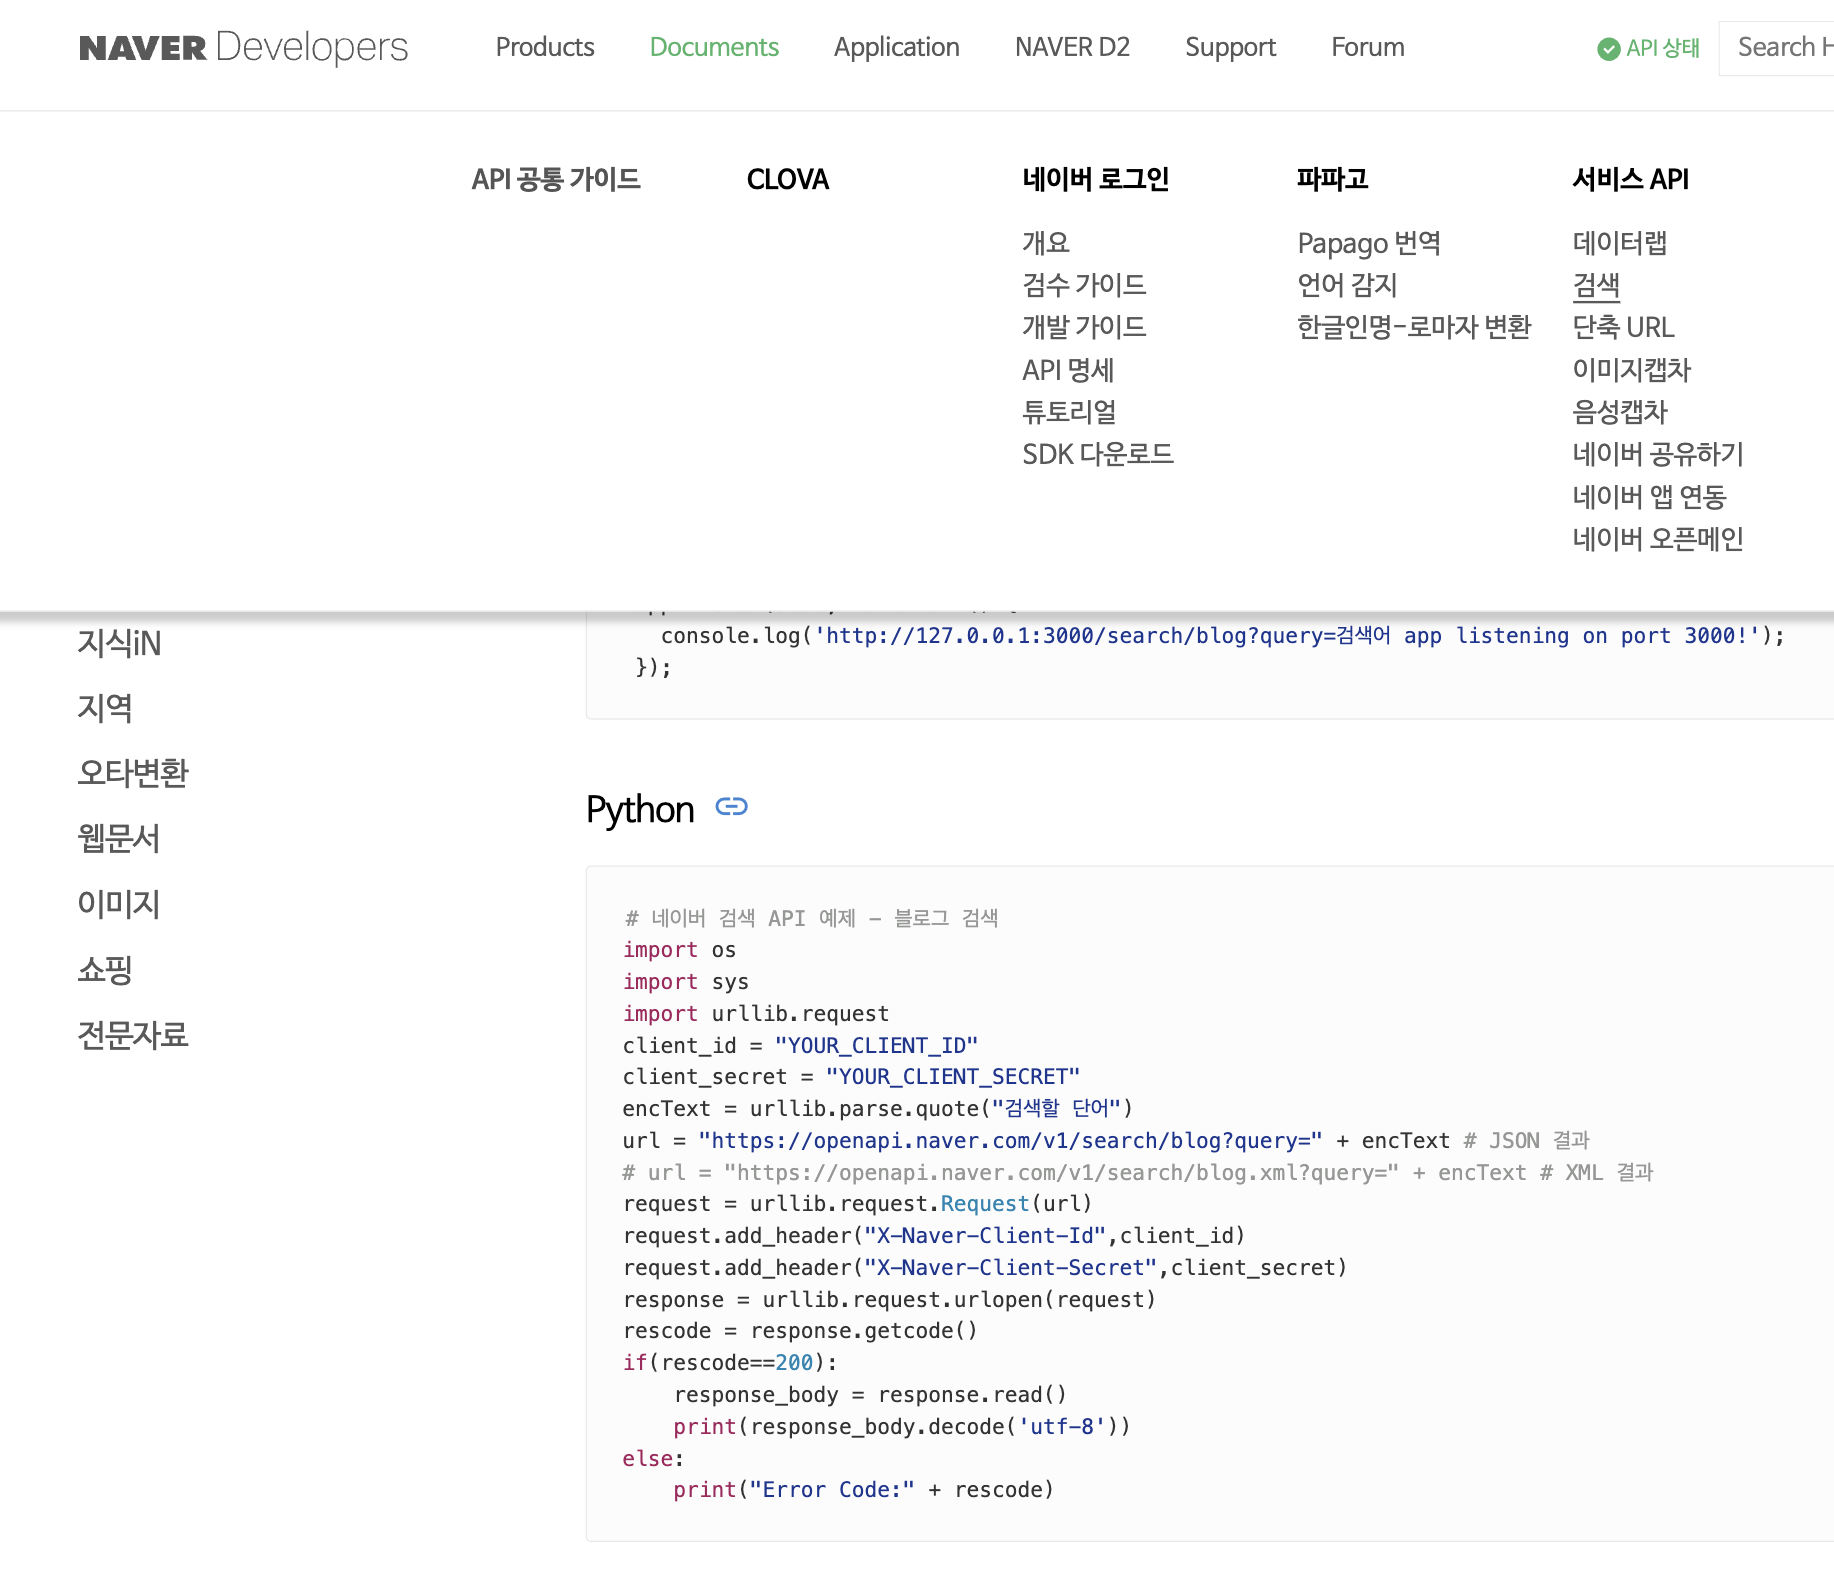Select 쇼핑 in the sidebar

point(105,969)
